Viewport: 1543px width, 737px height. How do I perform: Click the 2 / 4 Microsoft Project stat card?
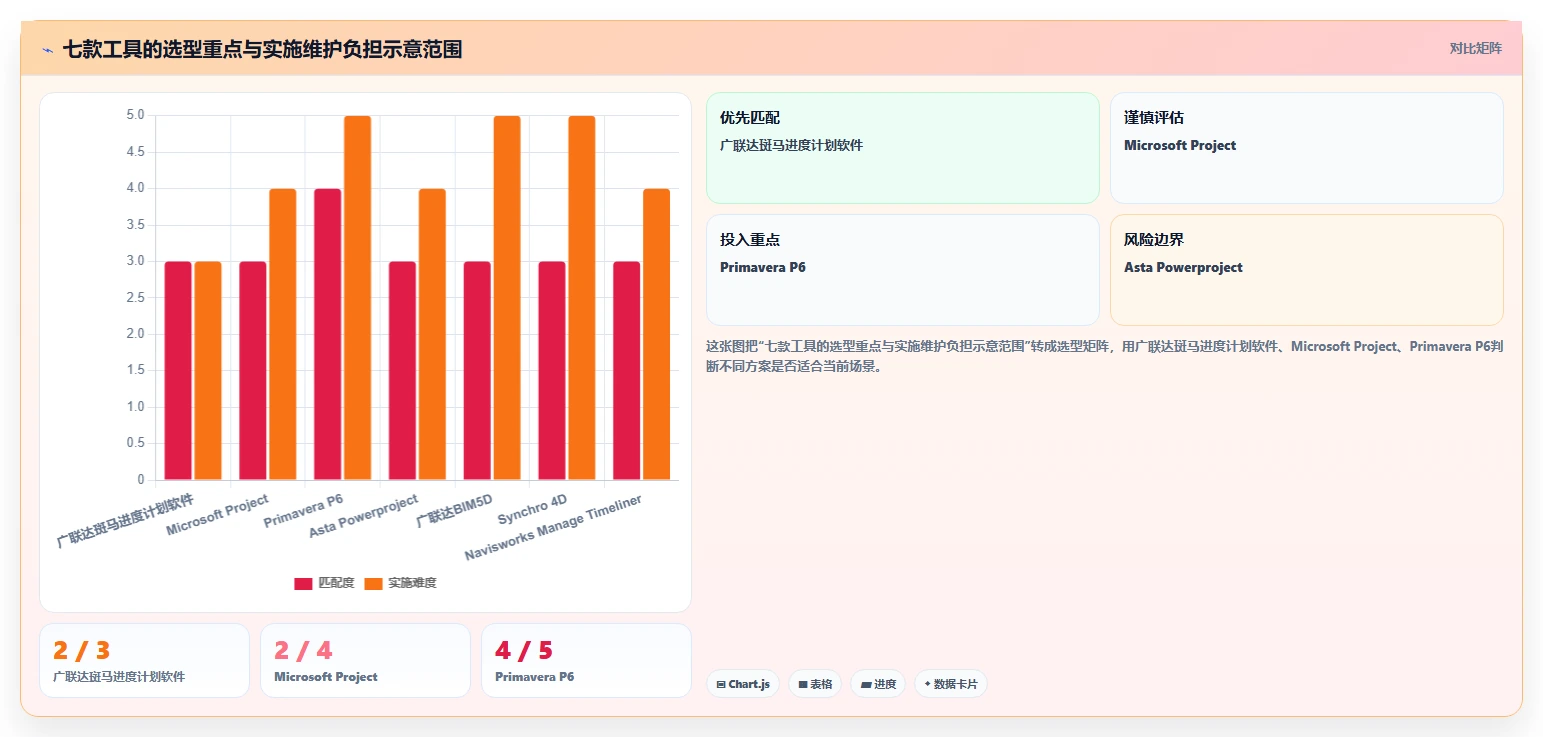365,661
